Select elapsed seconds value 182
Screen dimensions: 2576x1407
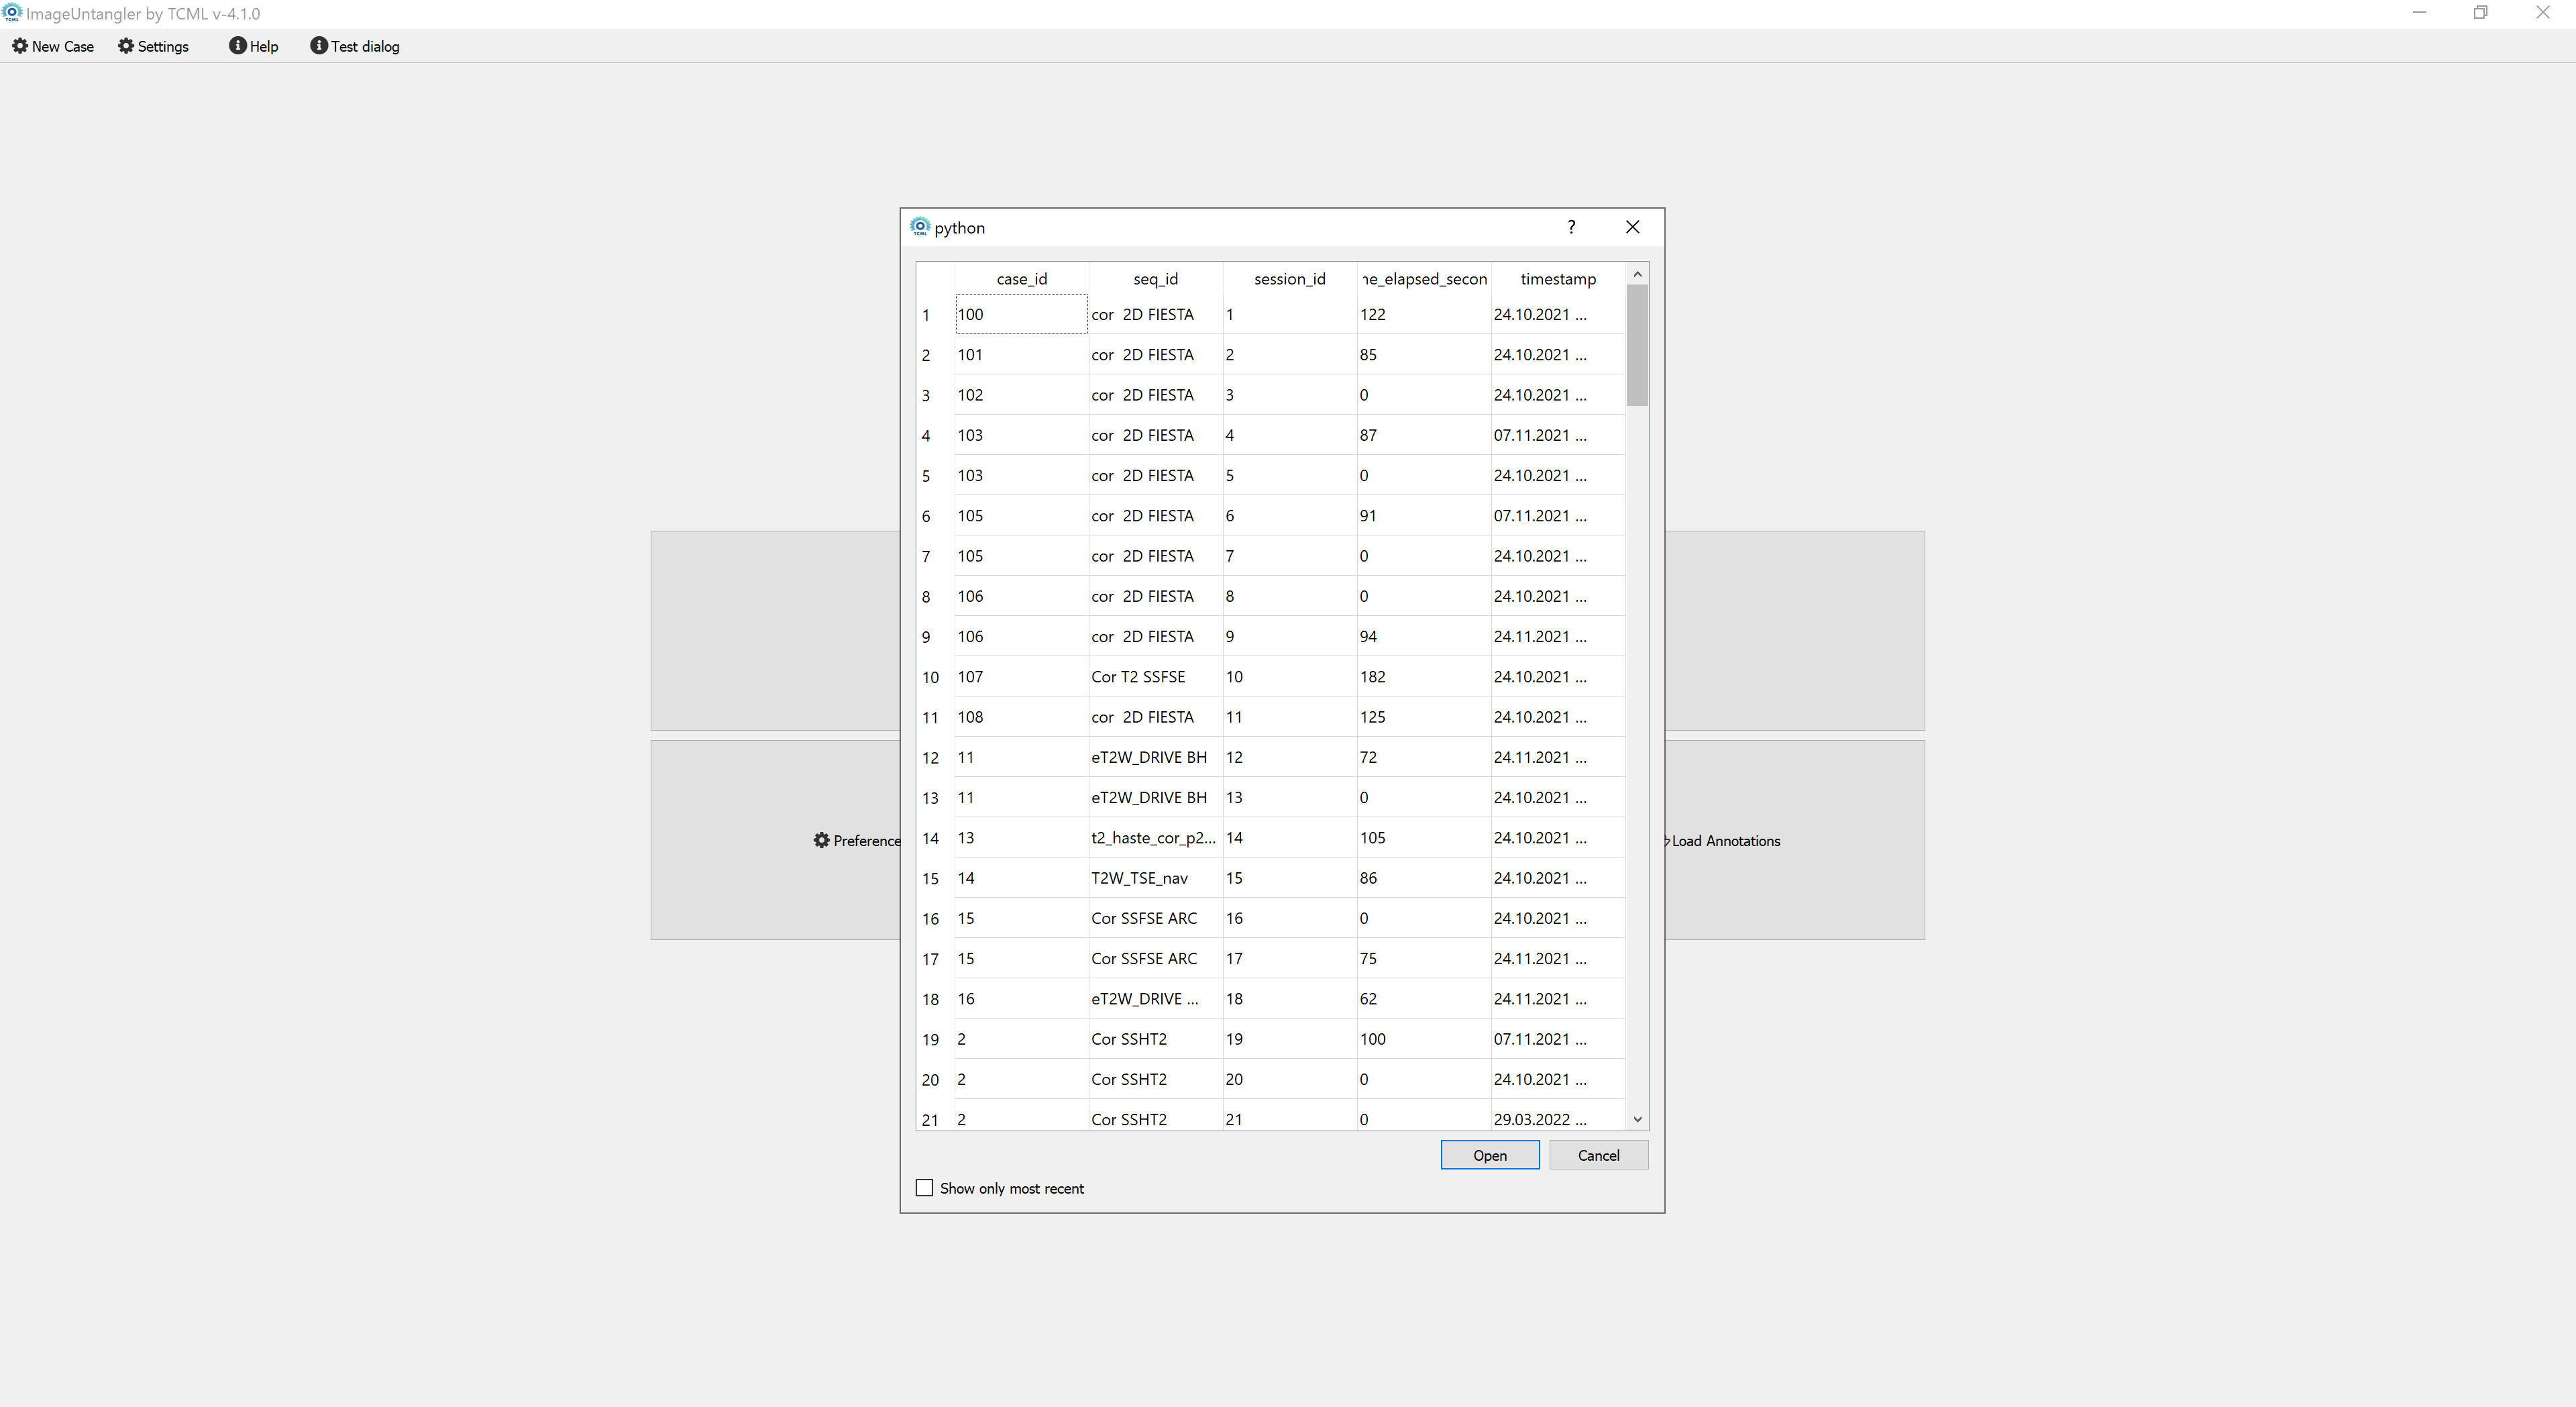[1424, 677]
